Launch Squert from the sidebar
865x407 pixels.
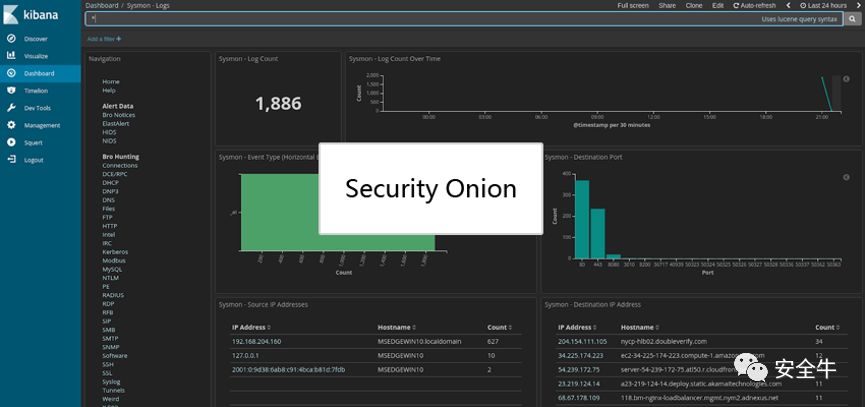click(x=33, y=143)
